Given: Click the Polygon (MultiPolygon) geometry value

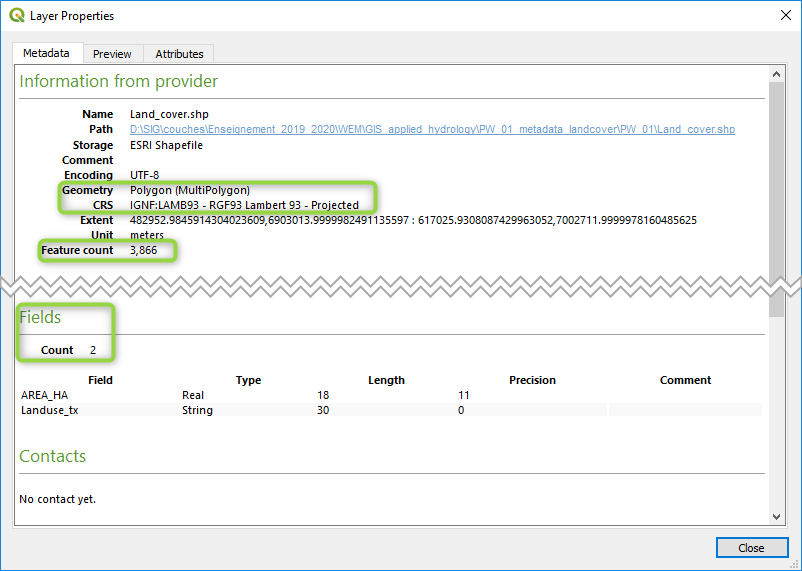Looking at the screenshot, I should 190,190.
